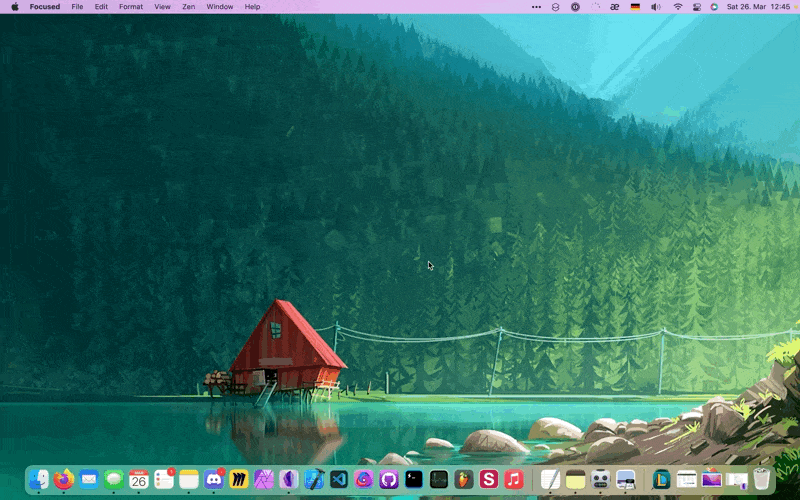Launch the GitHub Desktop dock icon
The image size is (800, 500).
389,480
